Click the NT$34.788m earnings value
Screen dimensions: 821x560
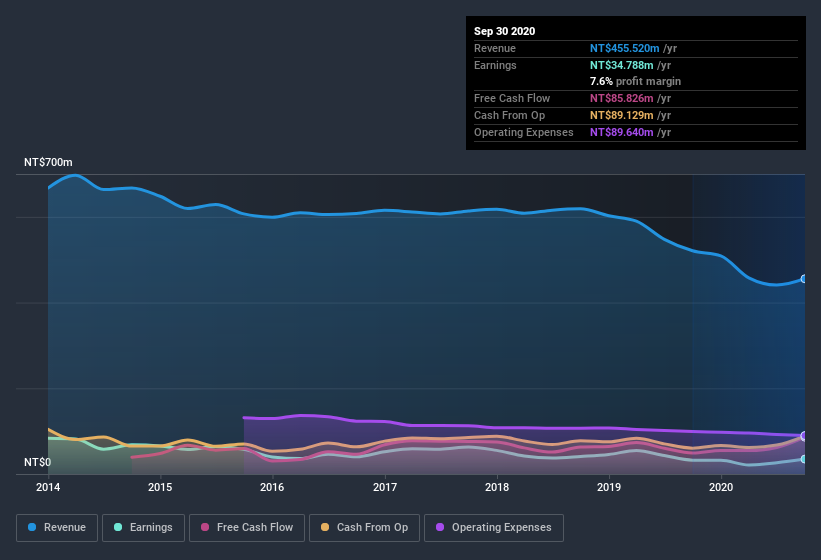(622, 65)
